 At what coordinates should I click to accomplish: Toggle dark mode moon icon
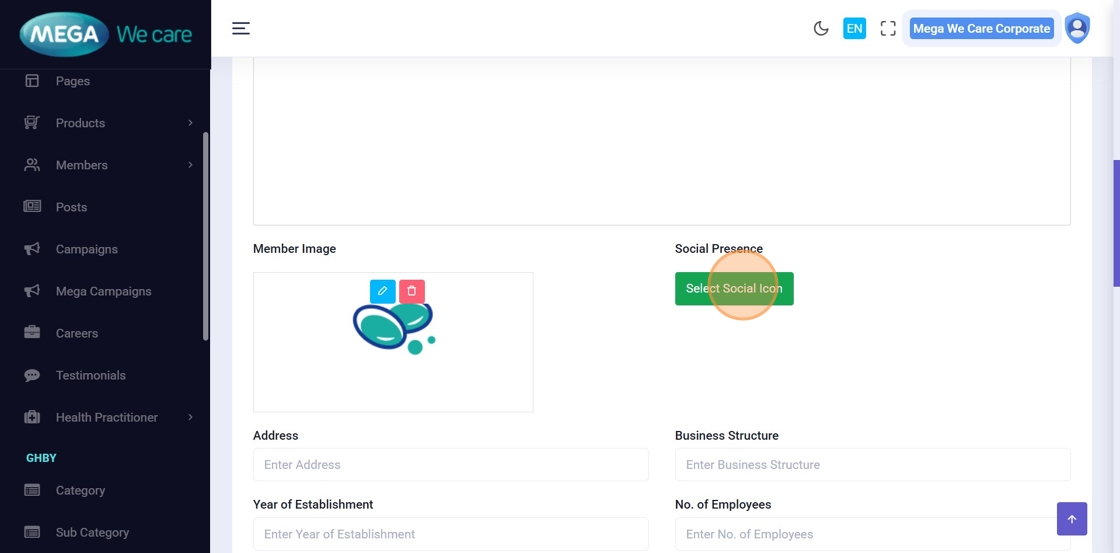(821, 29)
